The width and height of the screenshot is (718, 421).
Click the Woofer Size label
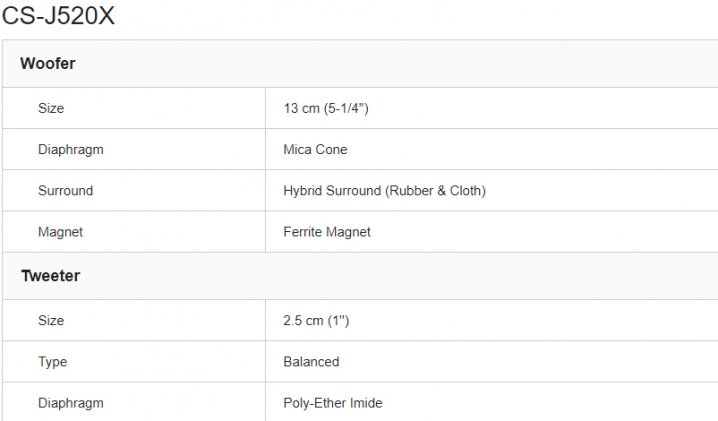(x=51, y=108)
